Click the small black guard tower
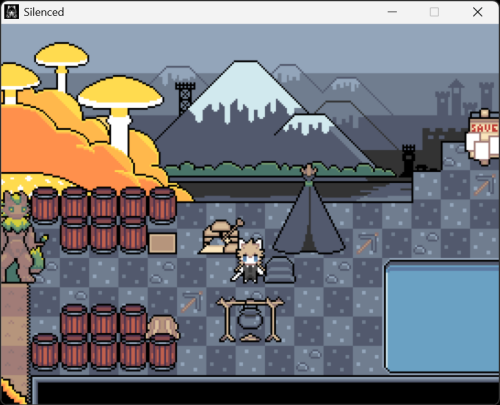The height and width of the screenshot is (405, 500). tap(408, 159)
